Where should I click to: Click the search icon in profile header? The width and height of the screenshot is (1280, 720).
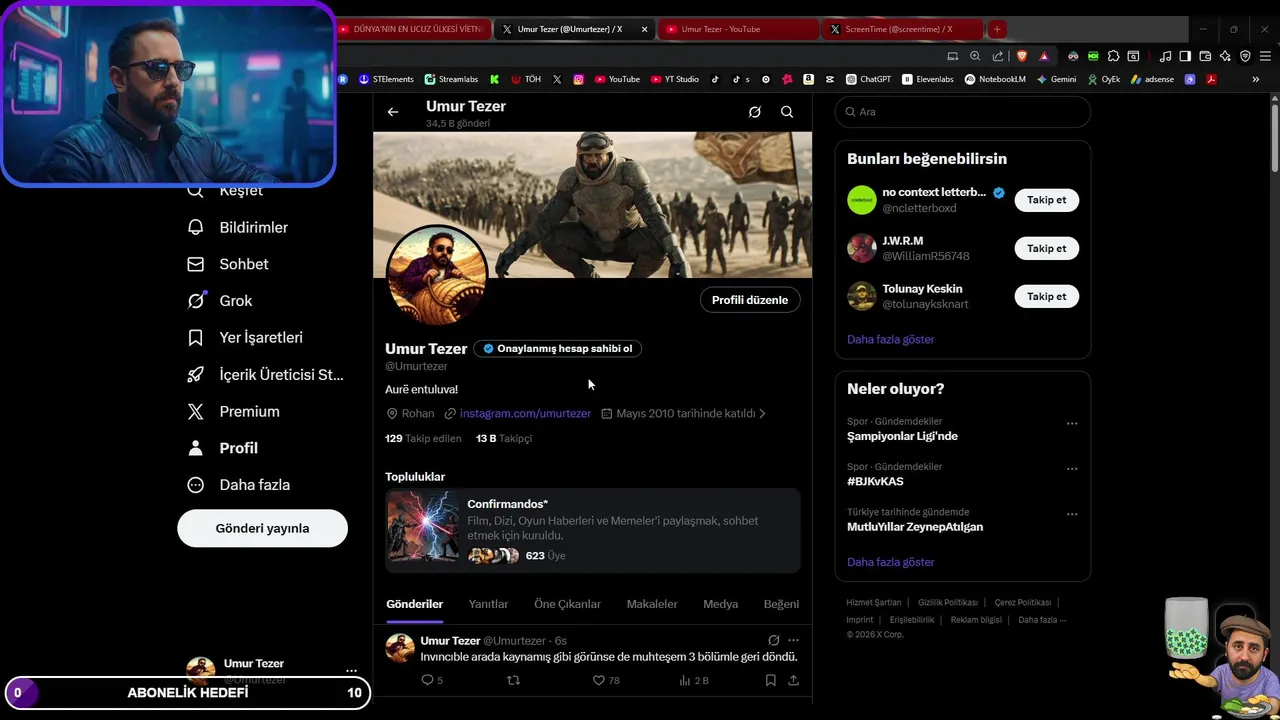coord(787,112)
